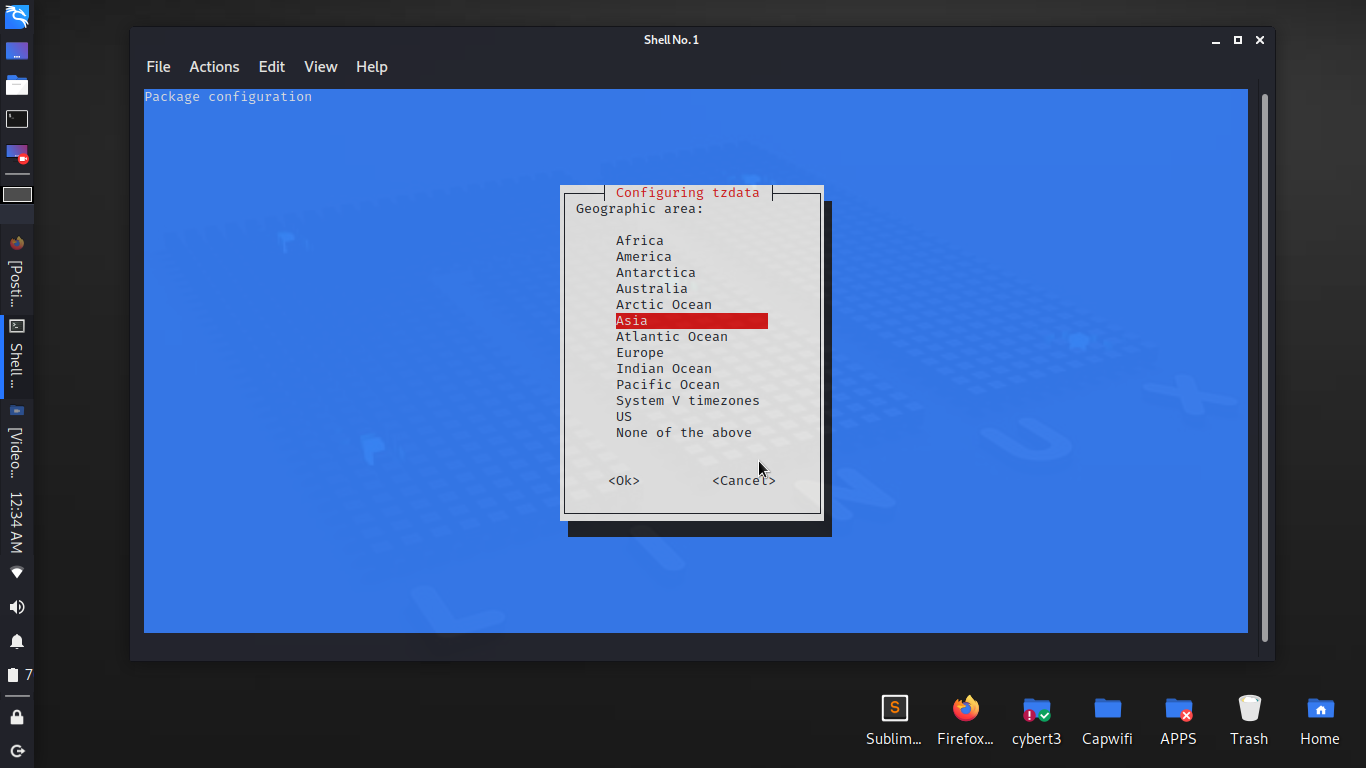Open the Home folder
1366x768 pixels.
[1319, 712]
